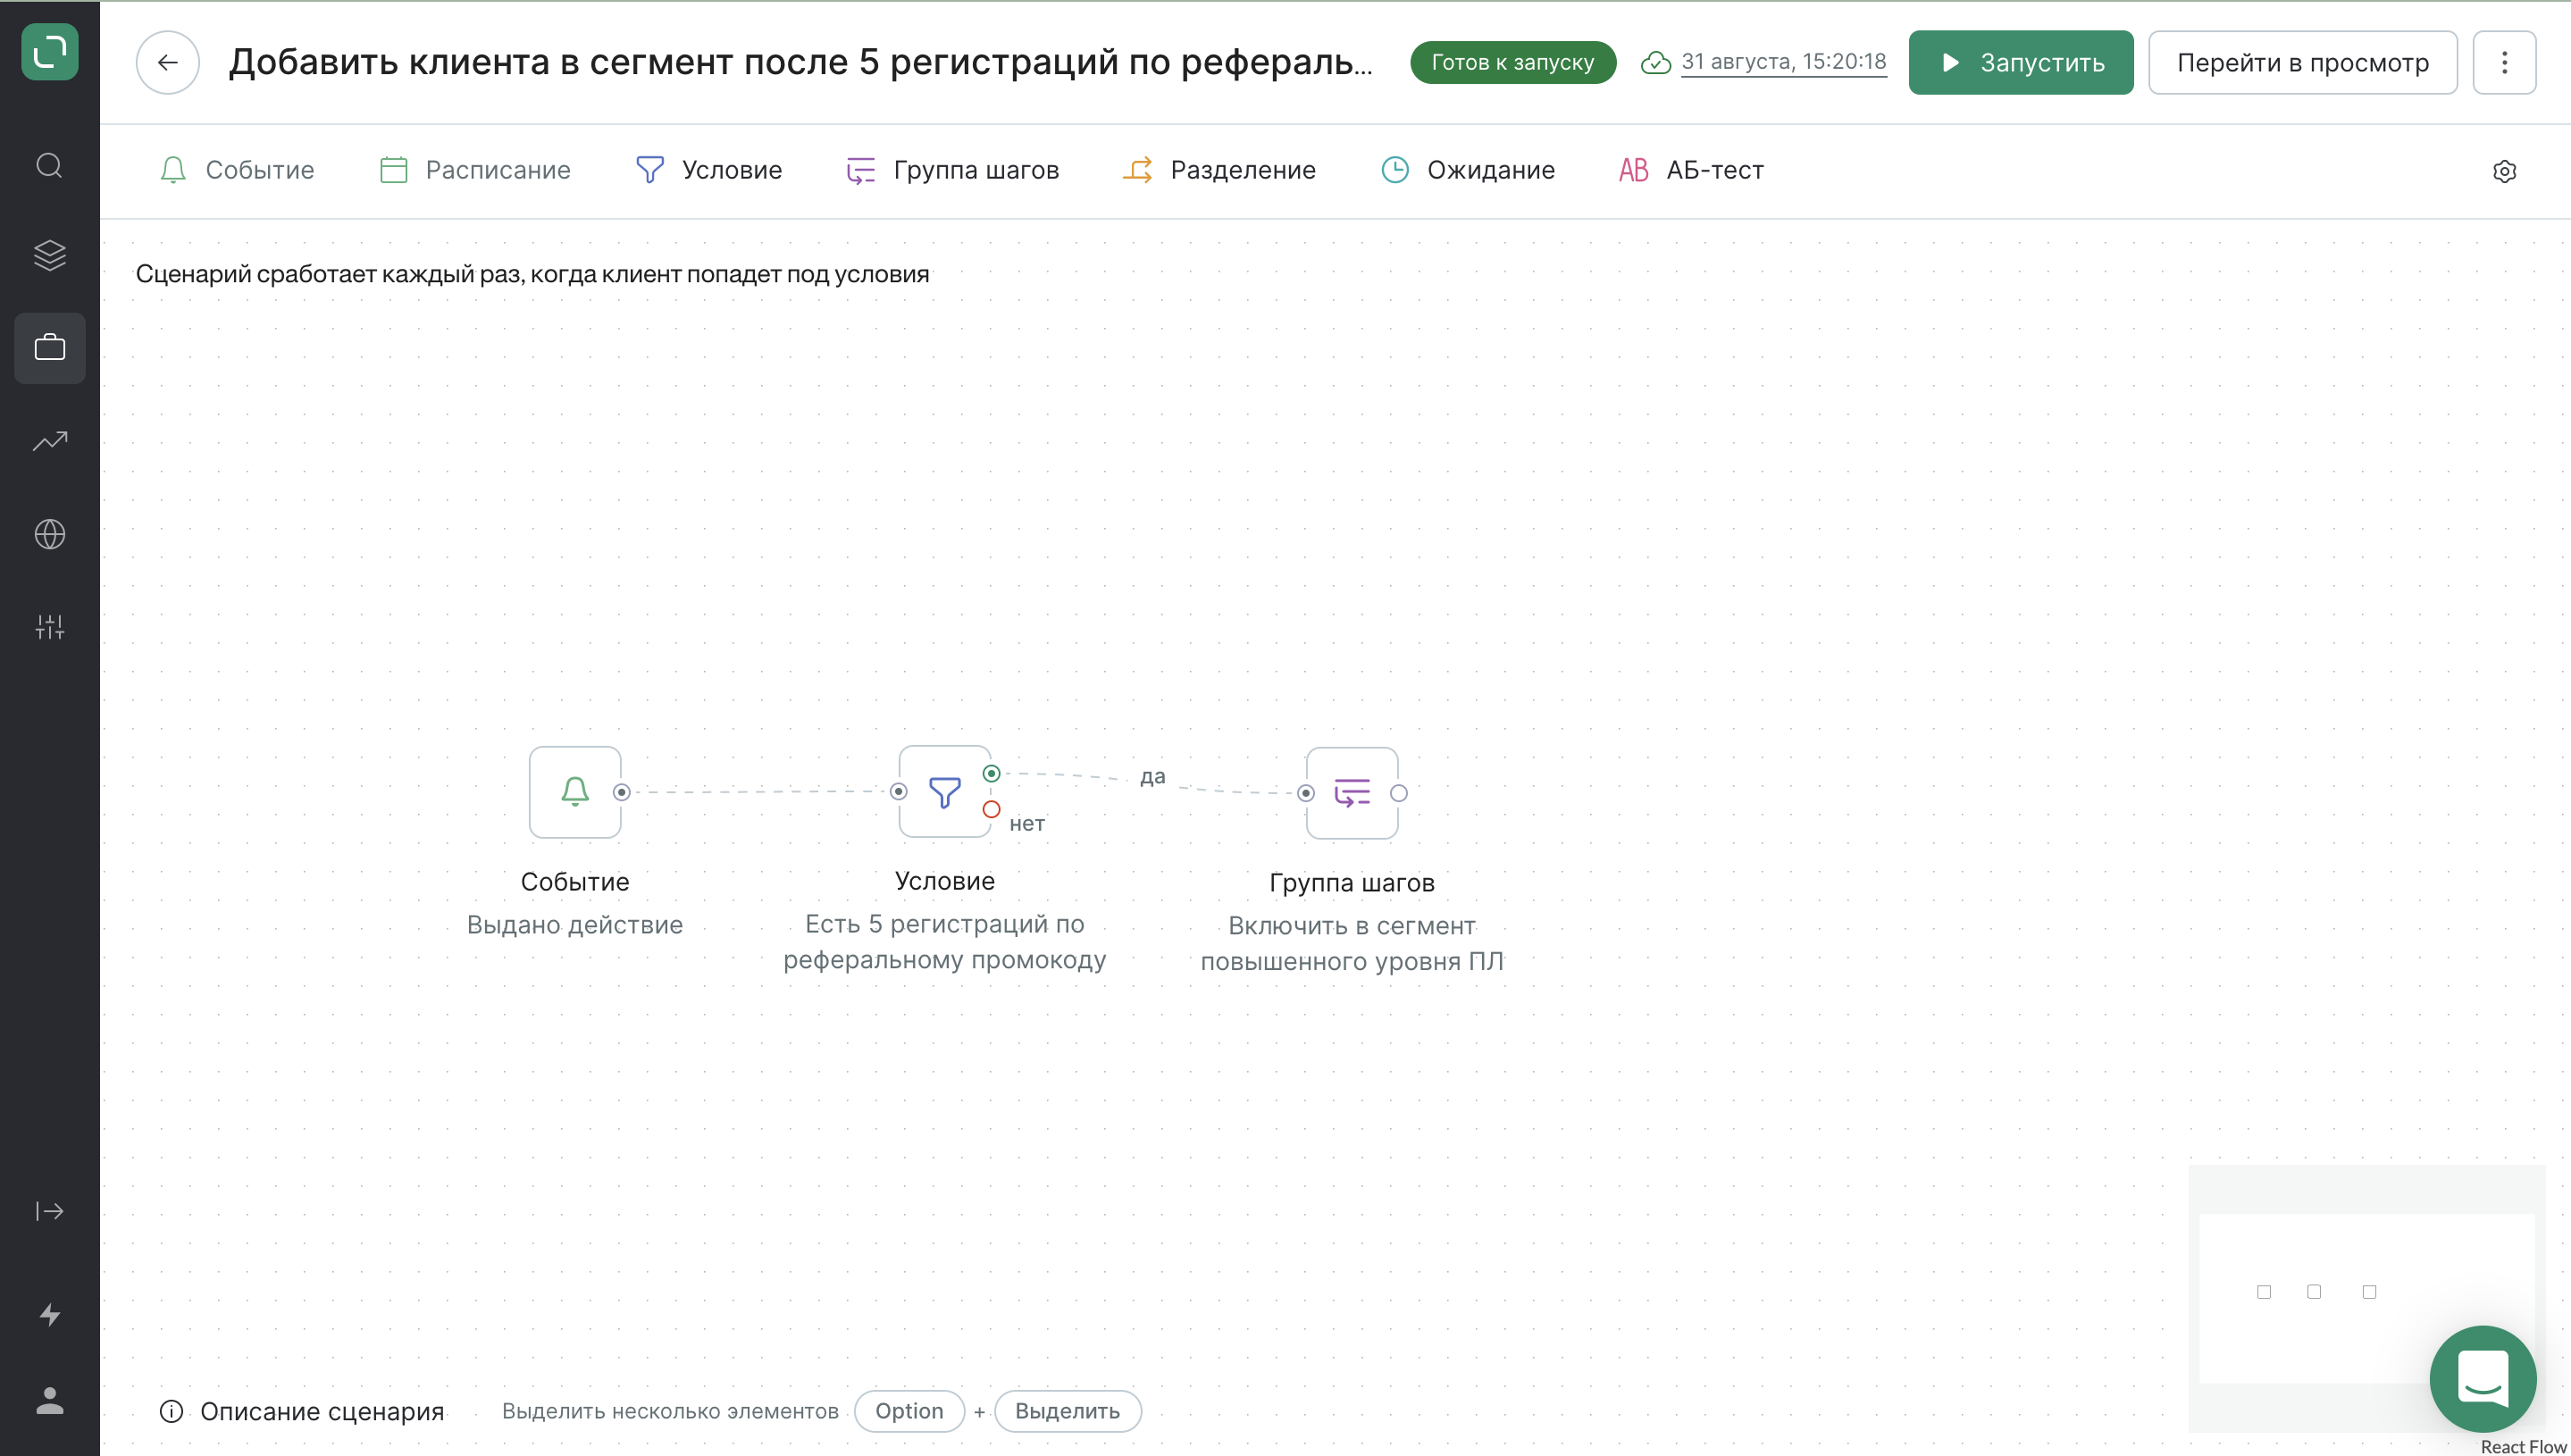Open the sliders settings sidebar icon
Viewport: 2571px width, 1456px height.
tap(49, 627)
